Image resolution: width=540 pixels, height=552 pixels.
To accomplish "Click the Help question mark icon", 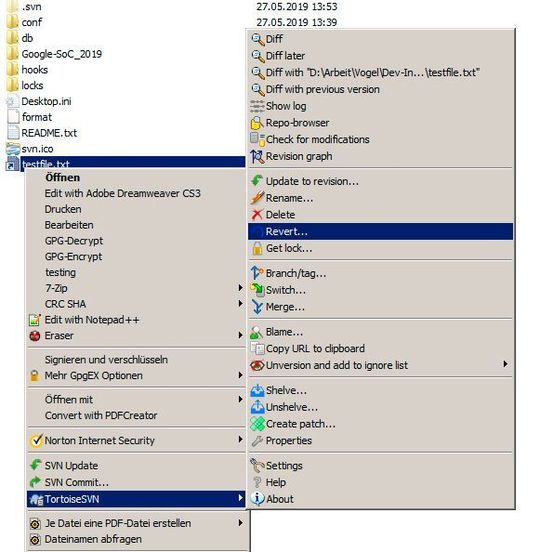I will click(257, 482).
